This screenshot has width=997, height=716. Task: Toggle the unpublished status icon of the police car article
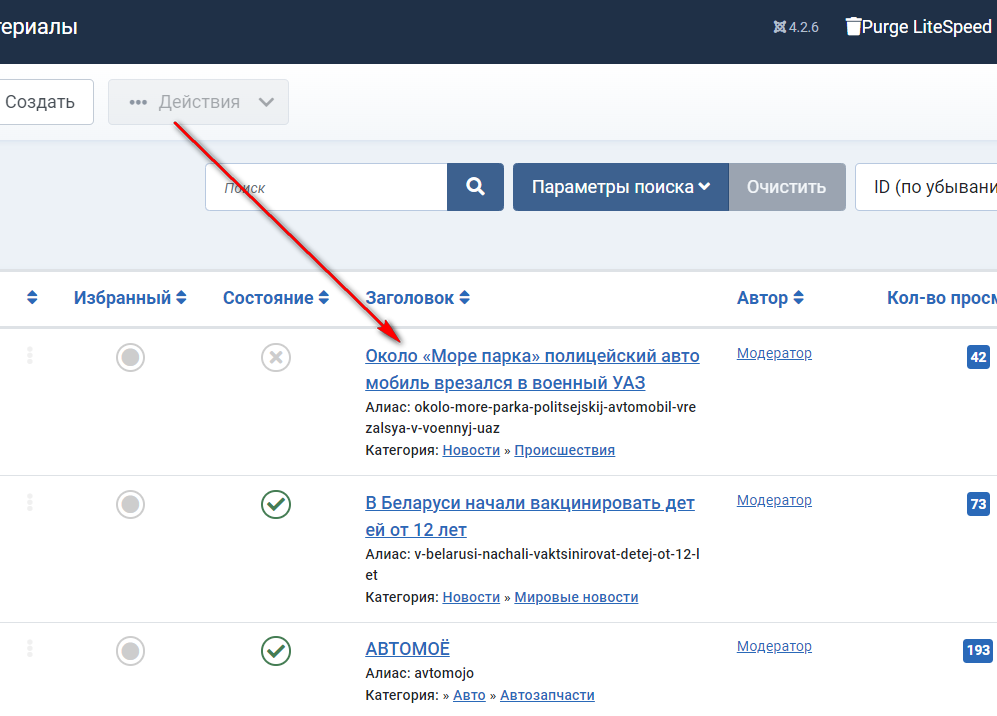click(x=276, y=357)
